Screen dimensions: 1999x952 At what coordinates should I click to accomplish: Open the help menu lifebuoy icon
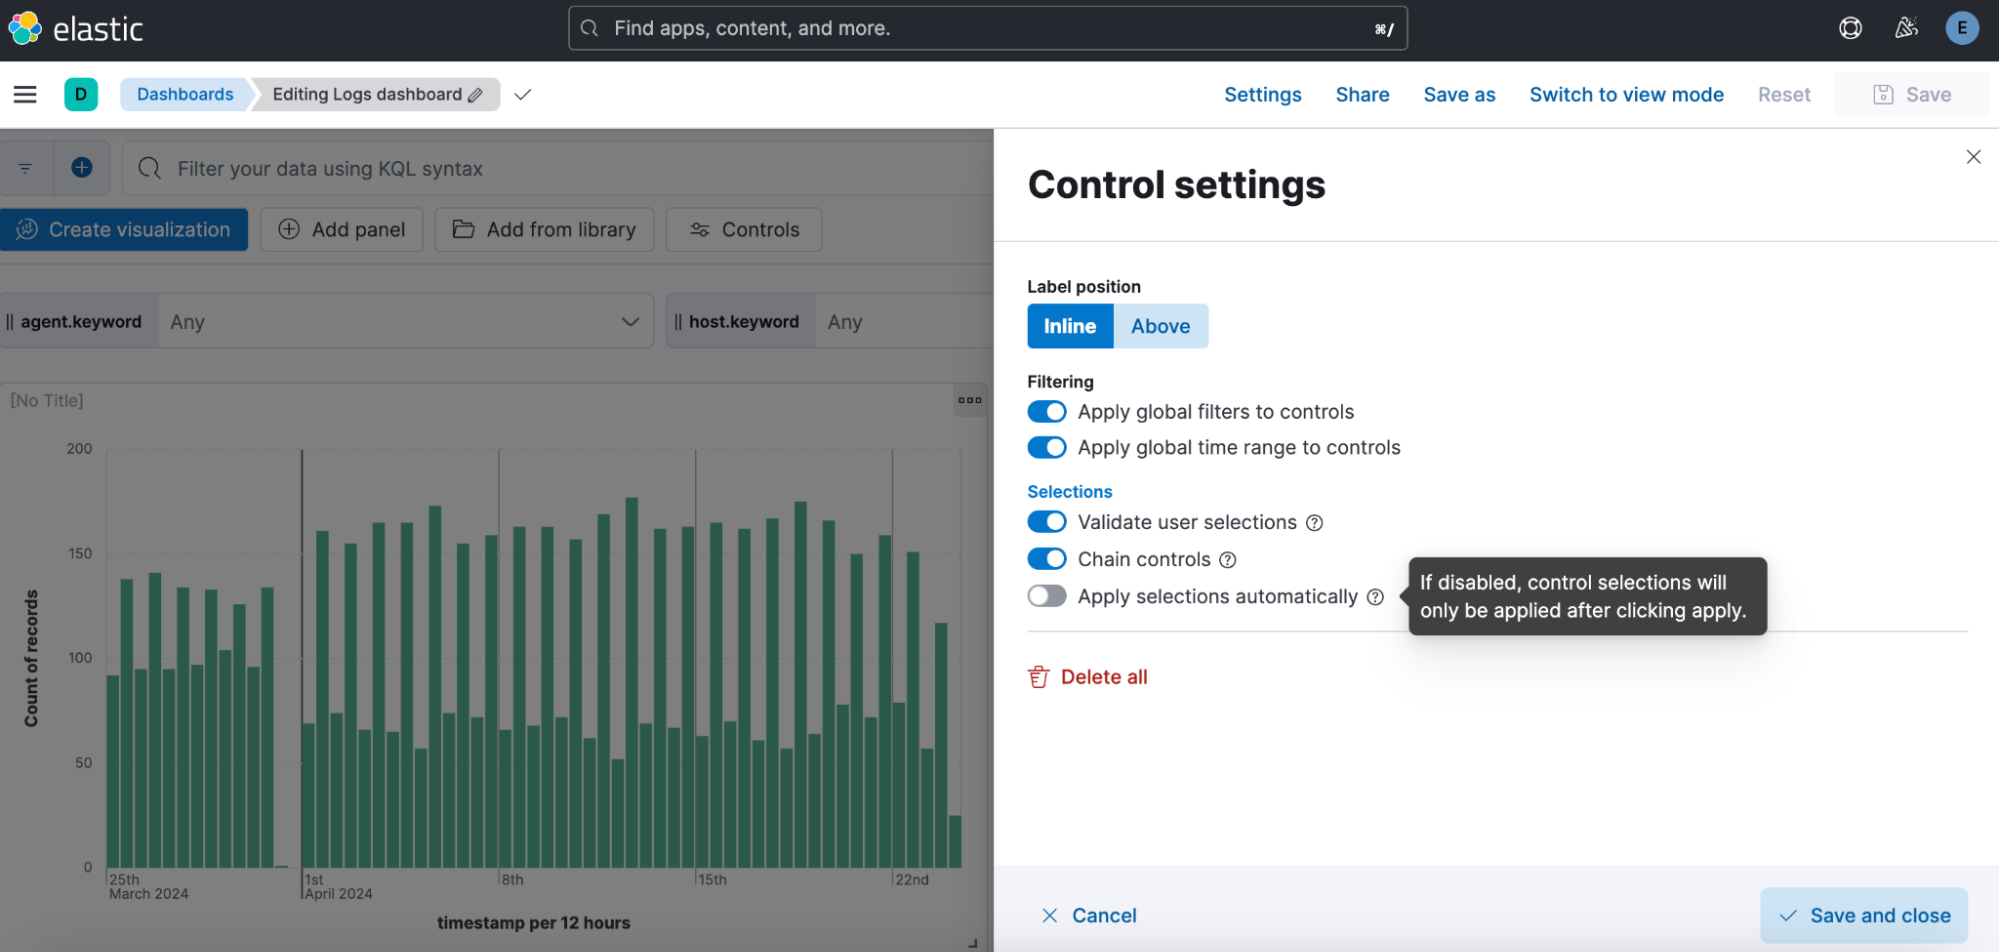(1850, 28)
